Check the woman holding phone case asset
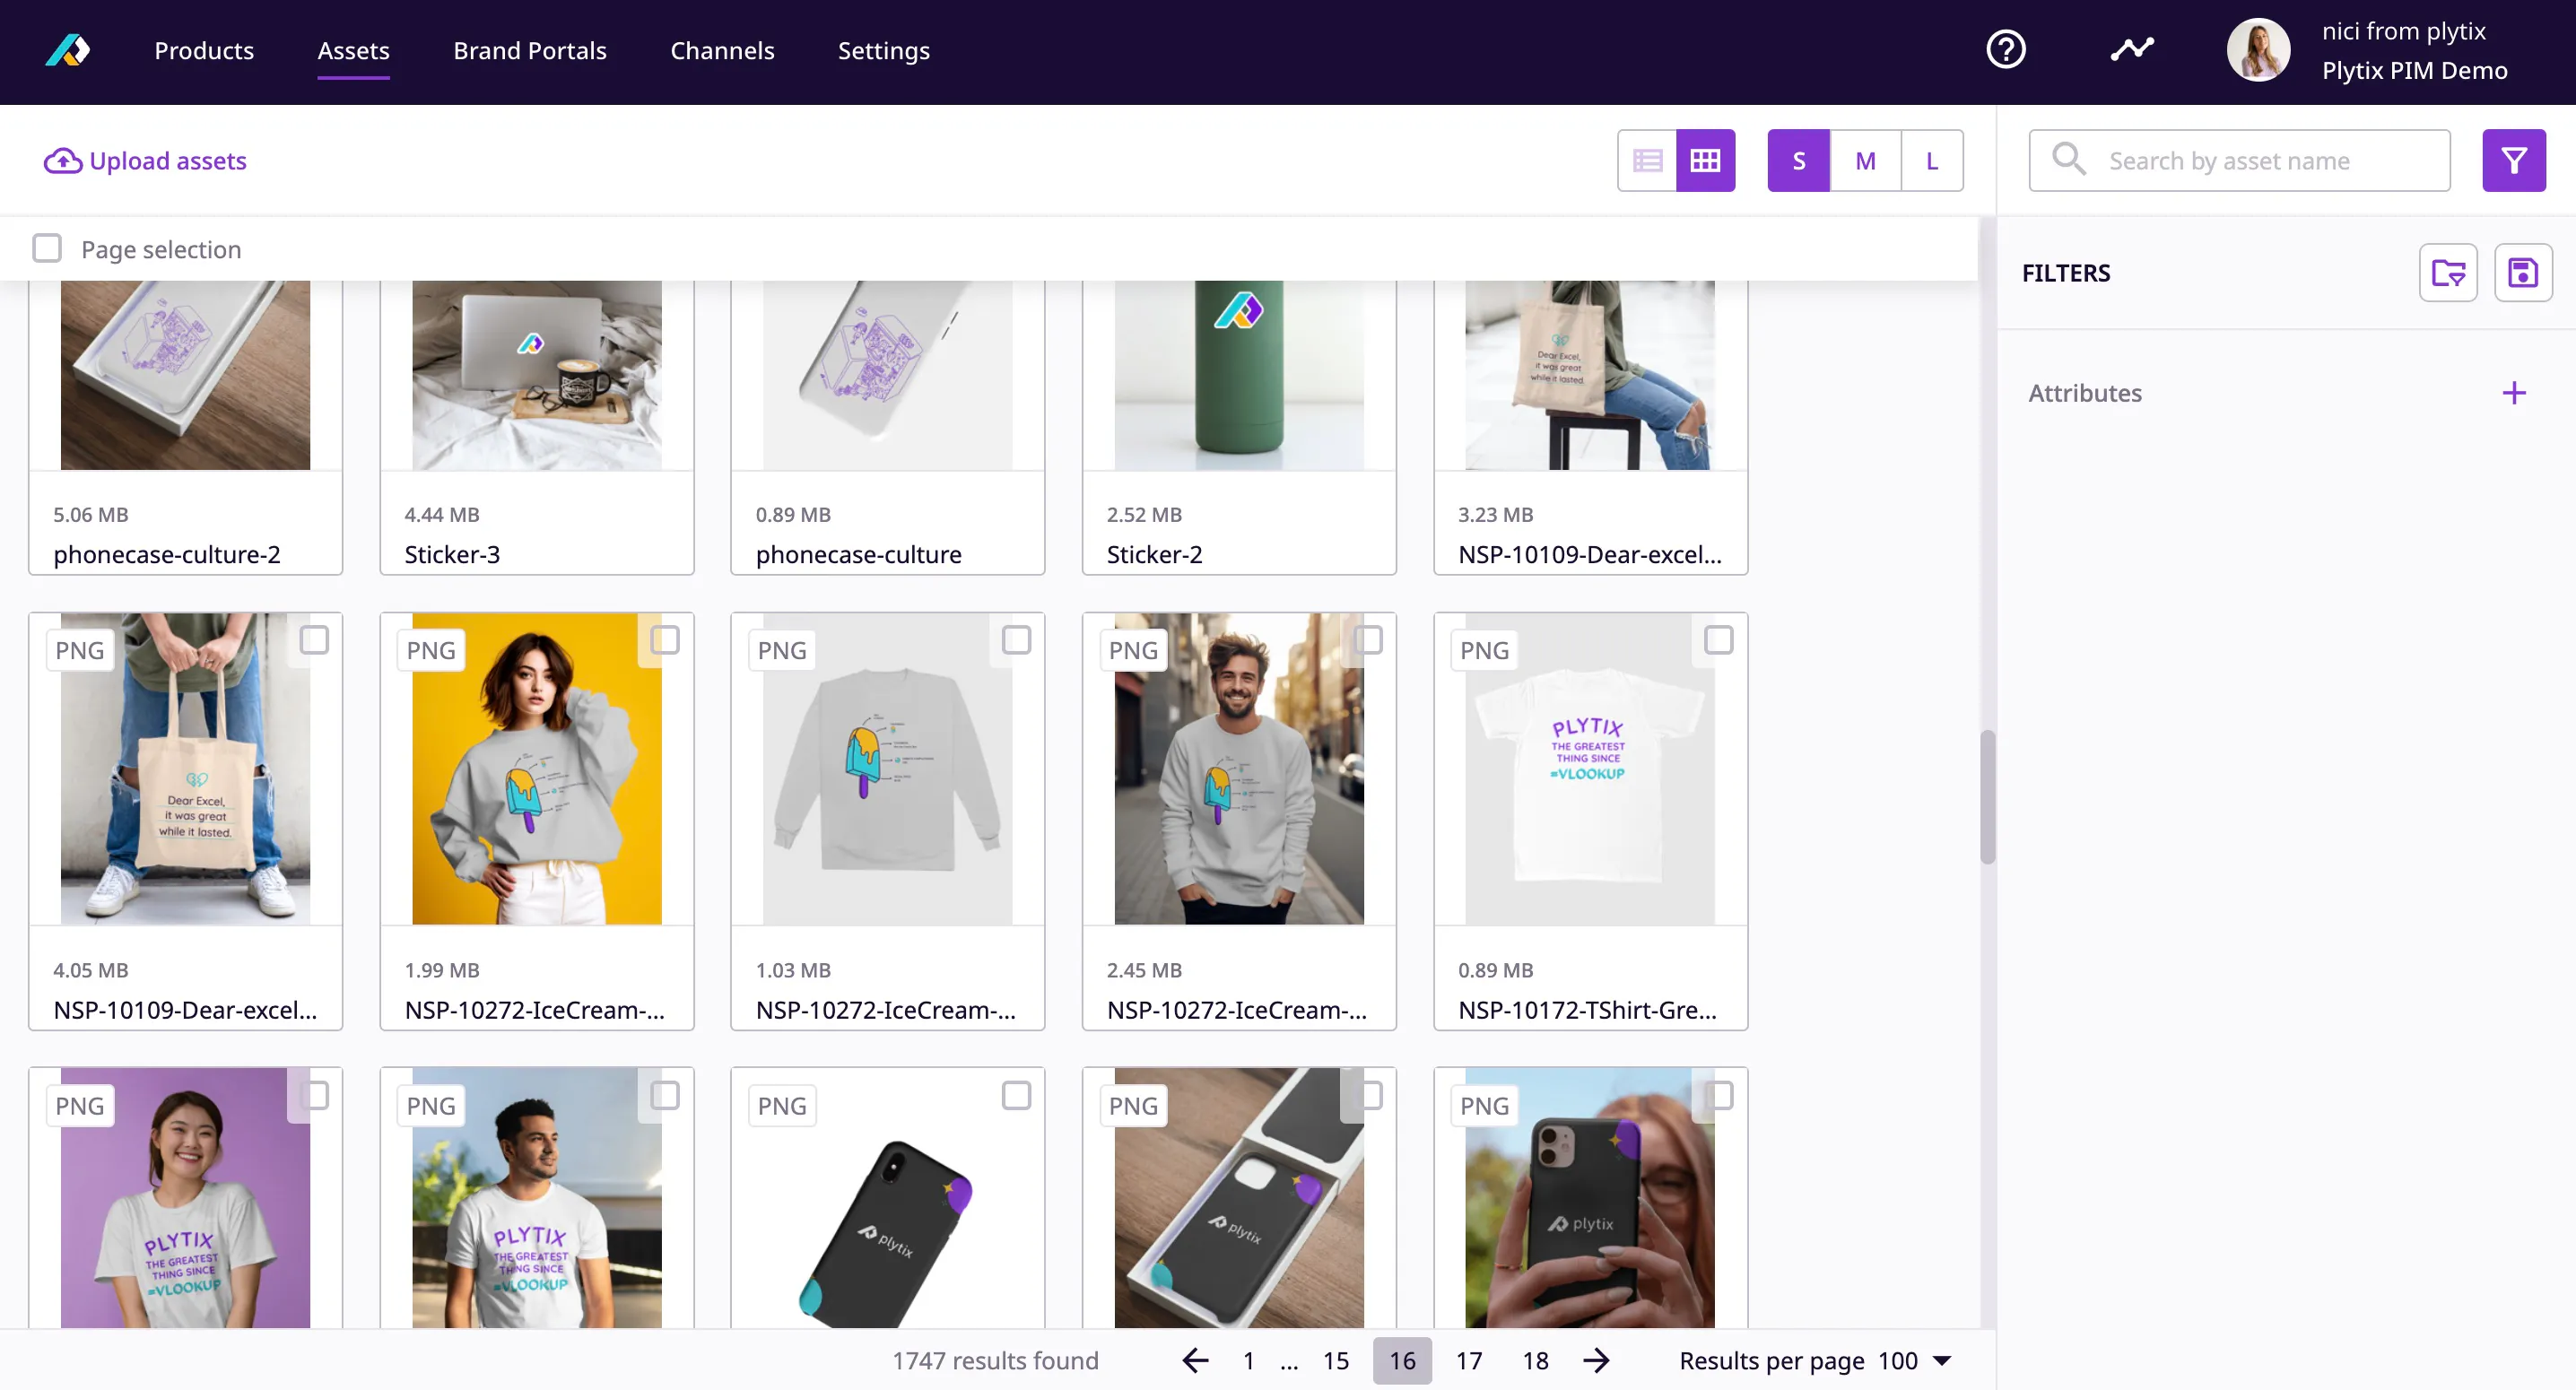This screenshot has width=2576, height=1390. click(1718, 1095)
